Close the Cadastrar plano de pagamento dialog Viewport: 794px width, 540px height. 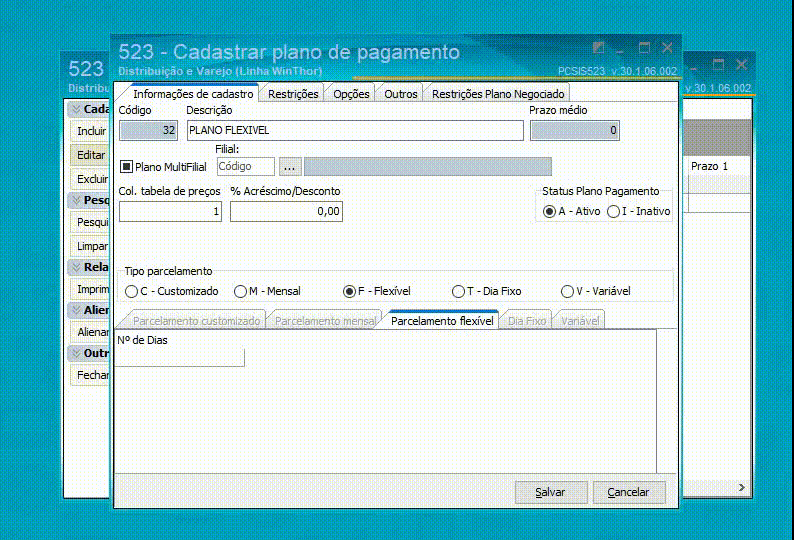coord(667,48)
